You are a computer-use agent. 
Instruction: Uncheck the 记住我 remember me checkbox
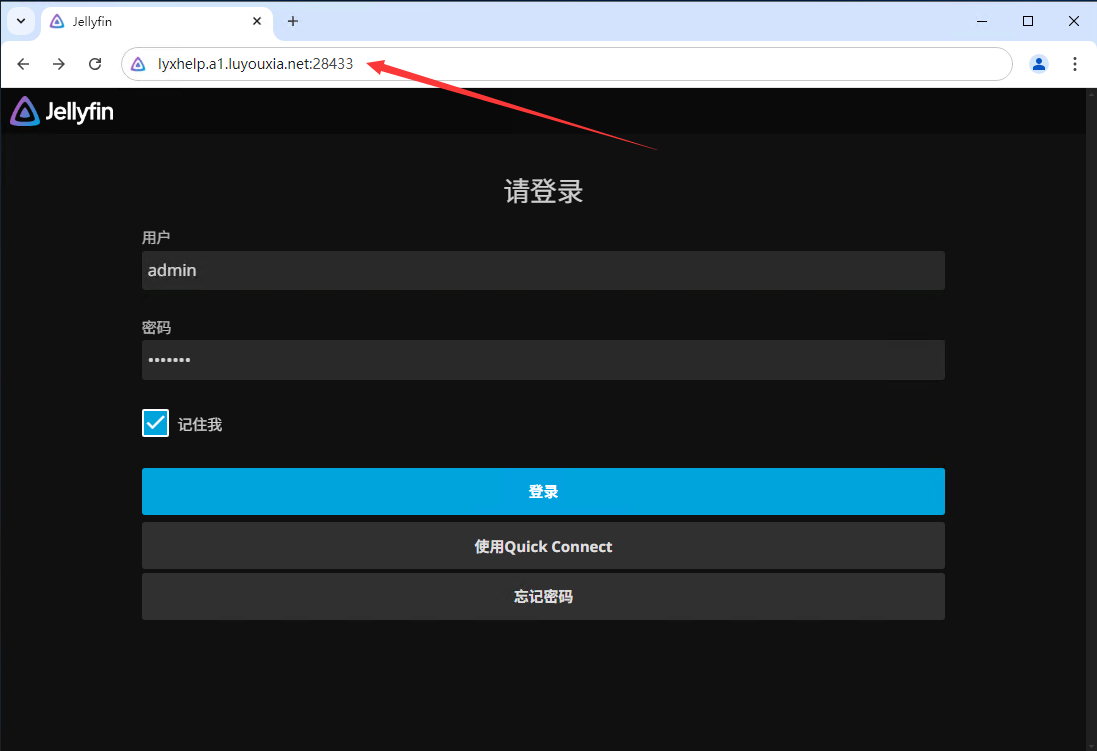pos(155,423)
